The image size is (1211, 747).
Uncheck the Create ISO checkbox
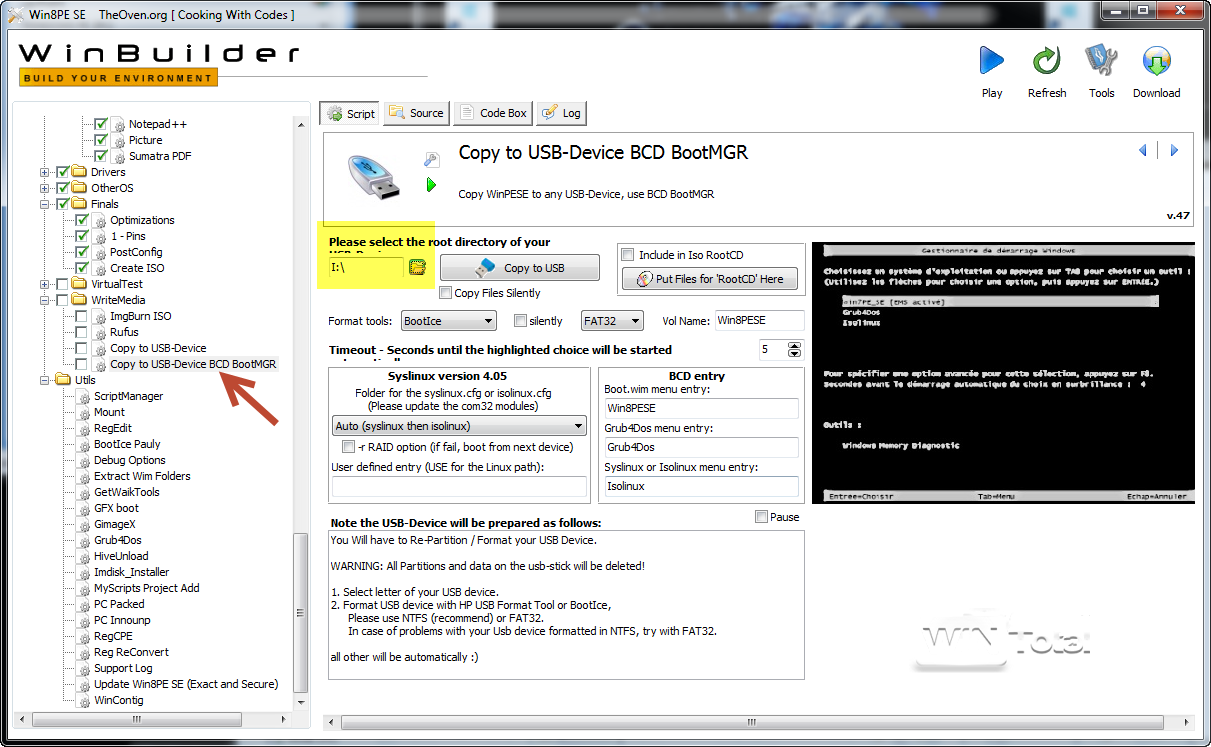(82, 268)
